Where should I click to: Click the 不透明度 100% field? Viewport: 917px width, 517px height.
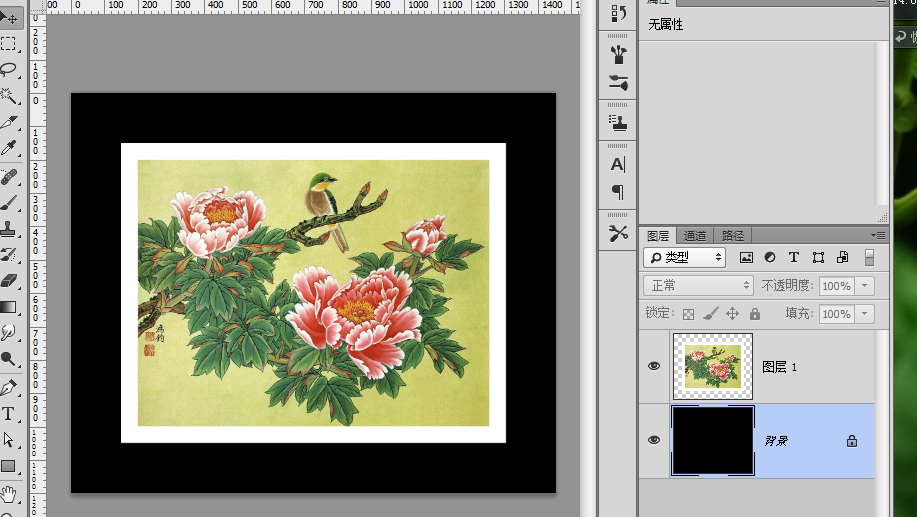click(x=836, y=286)
